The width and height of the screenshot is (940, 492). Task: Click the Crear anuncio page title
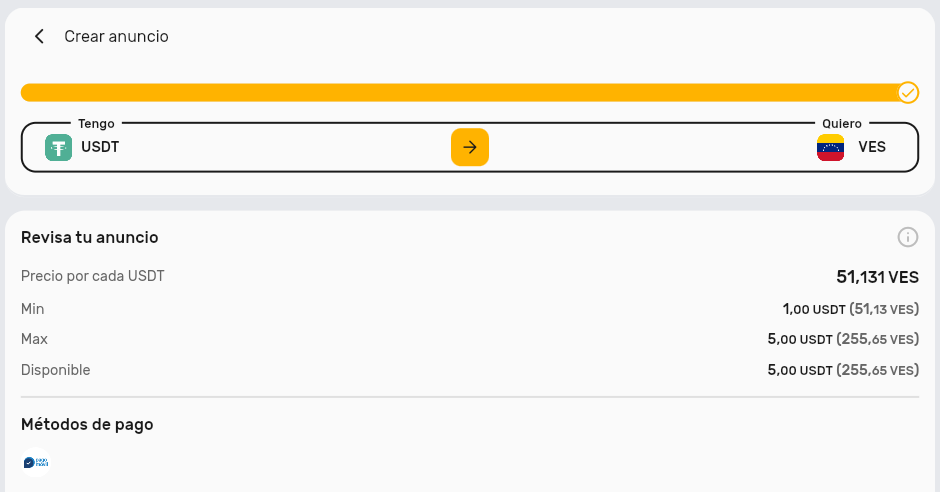pos(116,37)
